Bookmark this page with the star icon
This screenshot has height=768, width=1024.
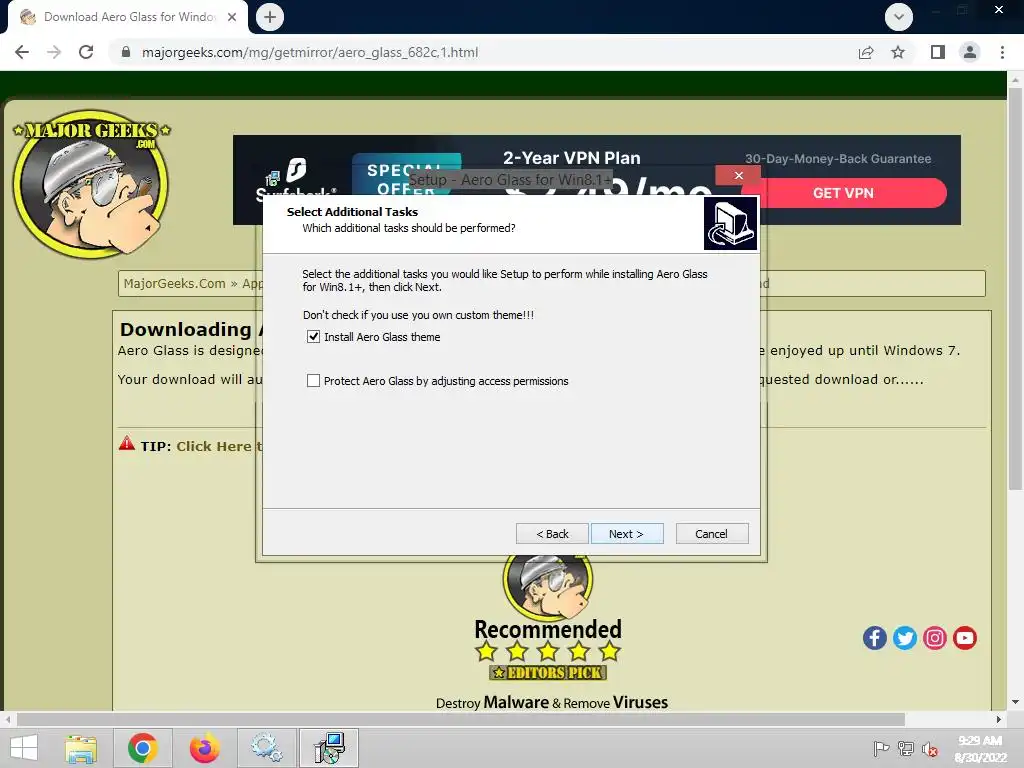[x=898, y=52]
